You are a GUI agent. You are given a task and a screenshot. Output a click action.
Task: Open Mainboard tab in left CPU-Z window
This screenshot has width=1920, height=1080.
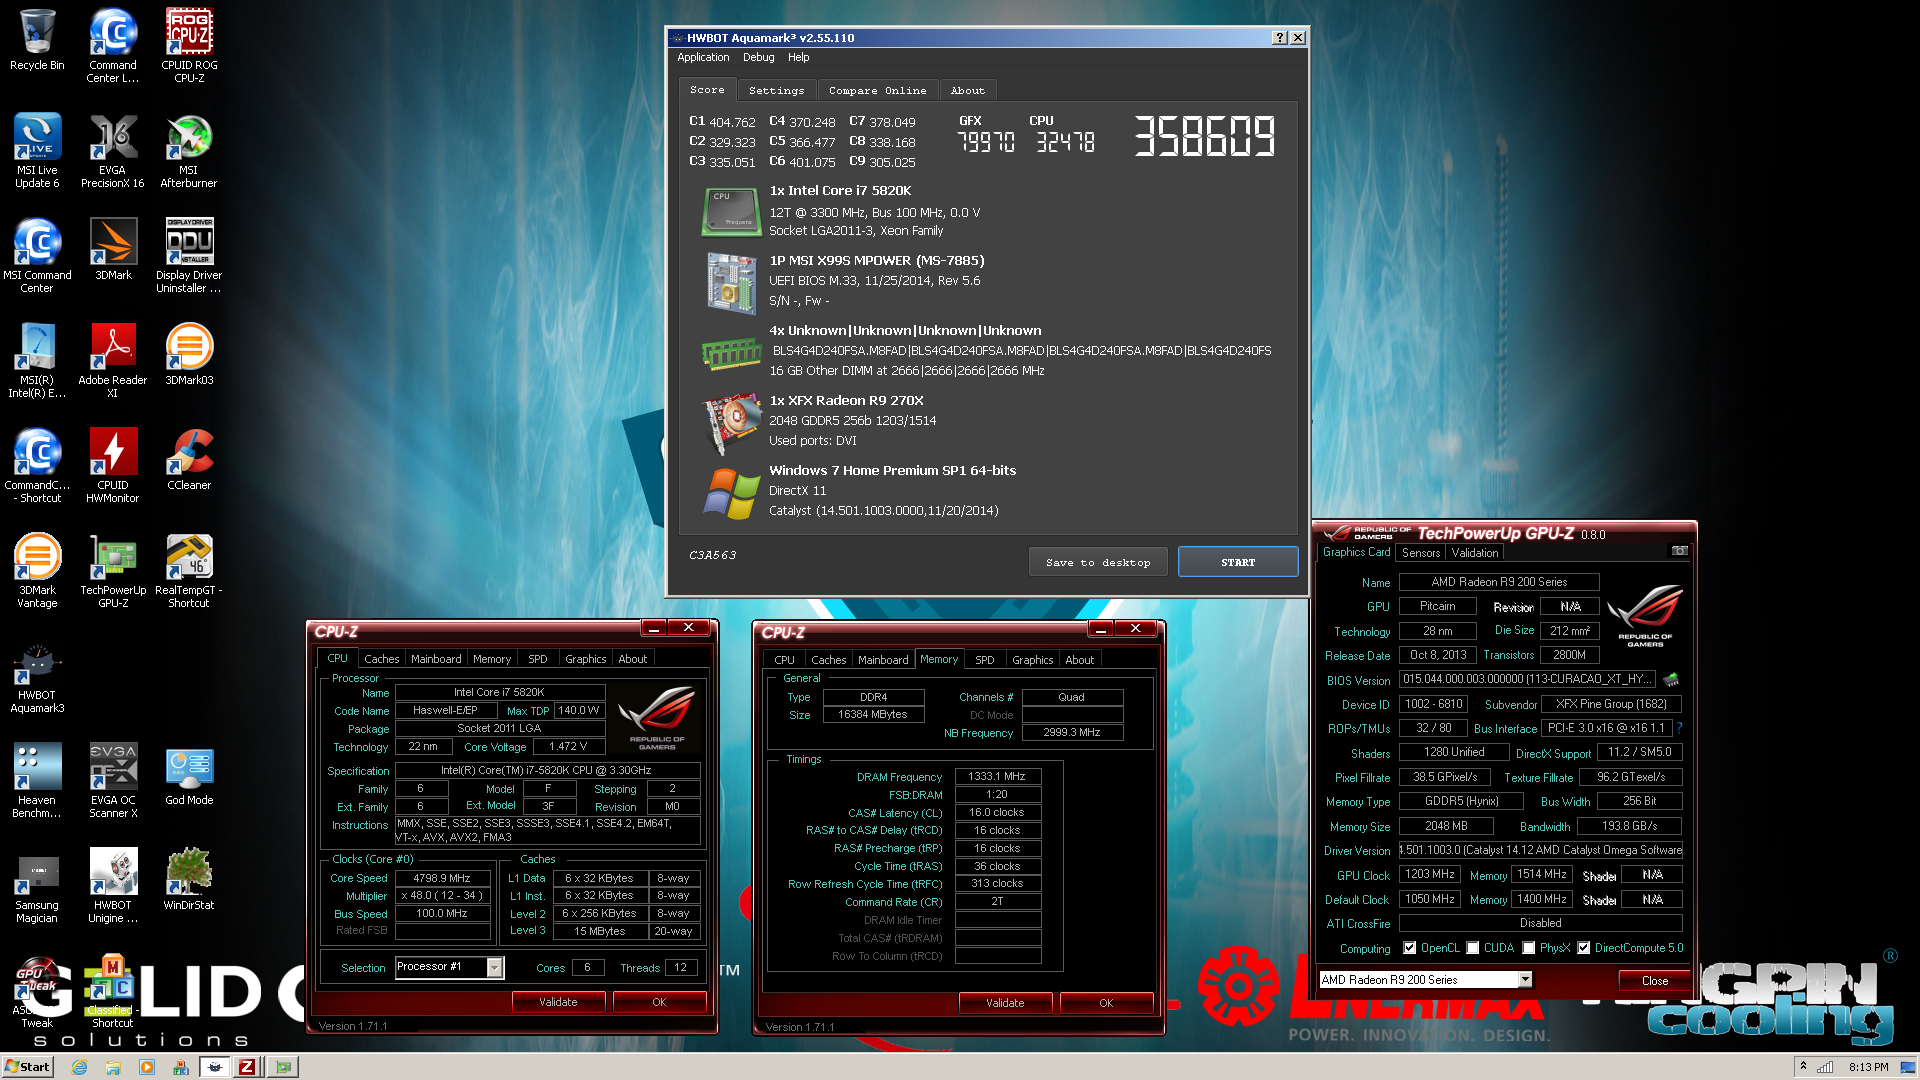coord(436,659)
